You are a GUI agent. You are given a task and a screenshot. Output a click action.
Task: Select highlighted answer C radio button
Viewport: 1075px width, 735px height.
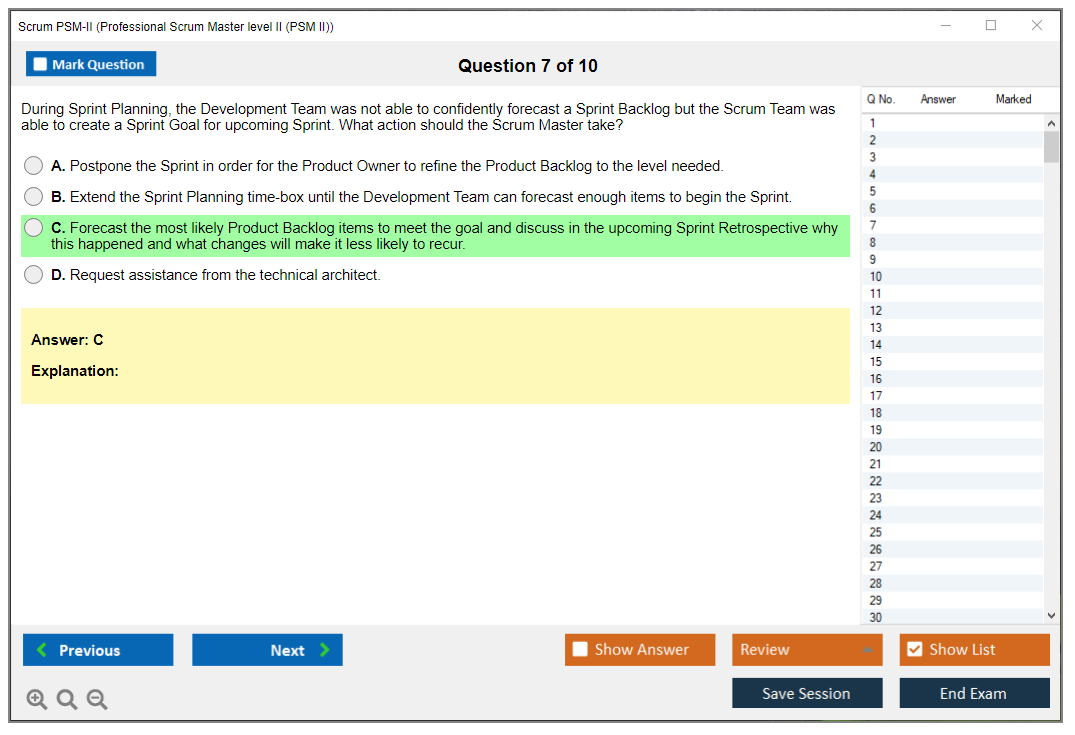click(x=34, y=228)
